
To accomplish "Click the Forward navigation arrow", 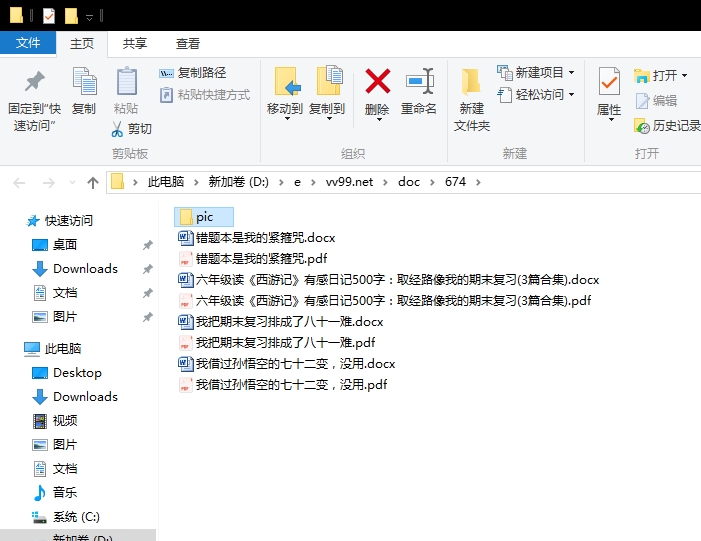I will 49,182.
